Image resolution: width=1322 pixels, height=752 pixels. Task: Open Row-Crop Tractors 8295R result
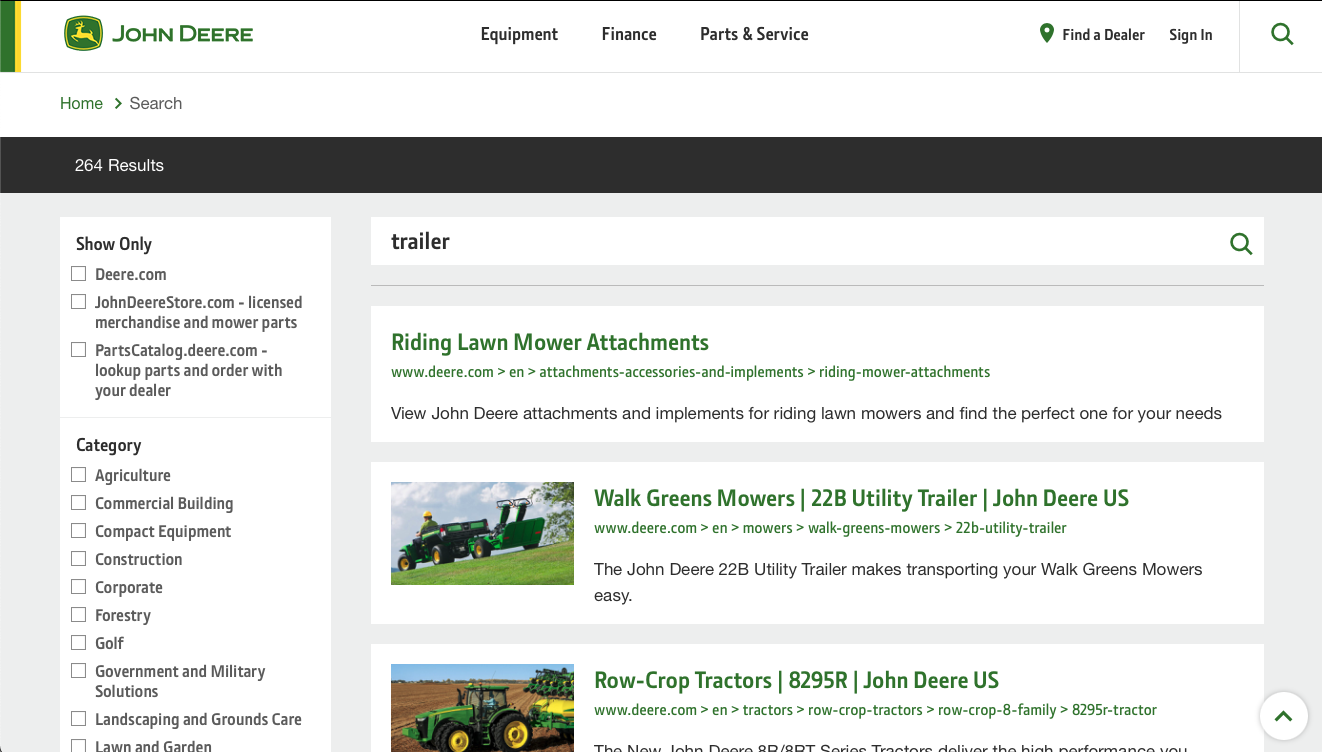(796, 681)
